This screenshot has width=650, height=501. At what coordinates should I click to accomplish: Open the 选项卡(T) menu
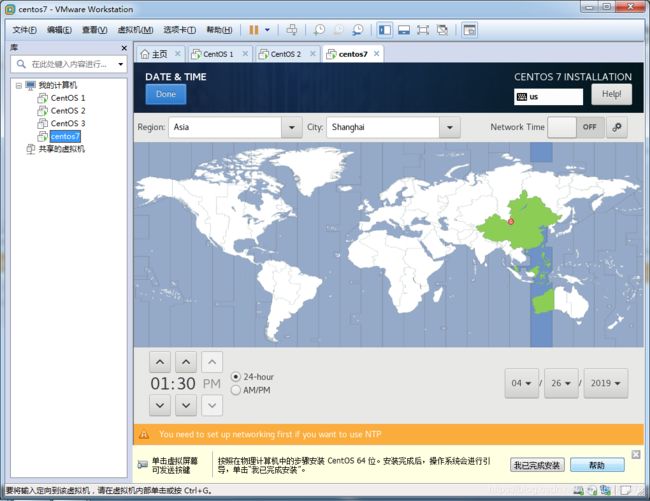coord(179,30)
